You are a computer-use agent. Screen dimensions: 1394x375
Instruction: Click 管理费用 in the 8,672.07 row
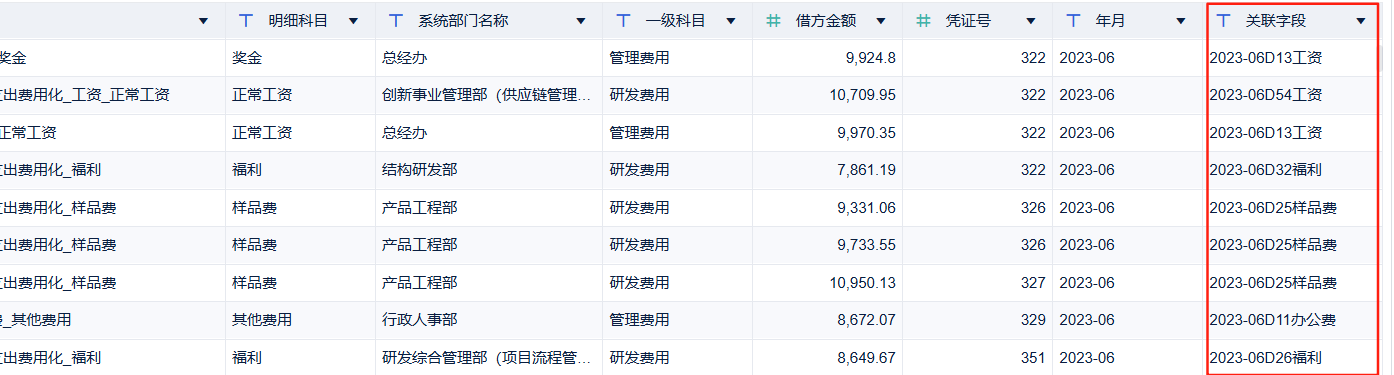(x=639, y=320)
